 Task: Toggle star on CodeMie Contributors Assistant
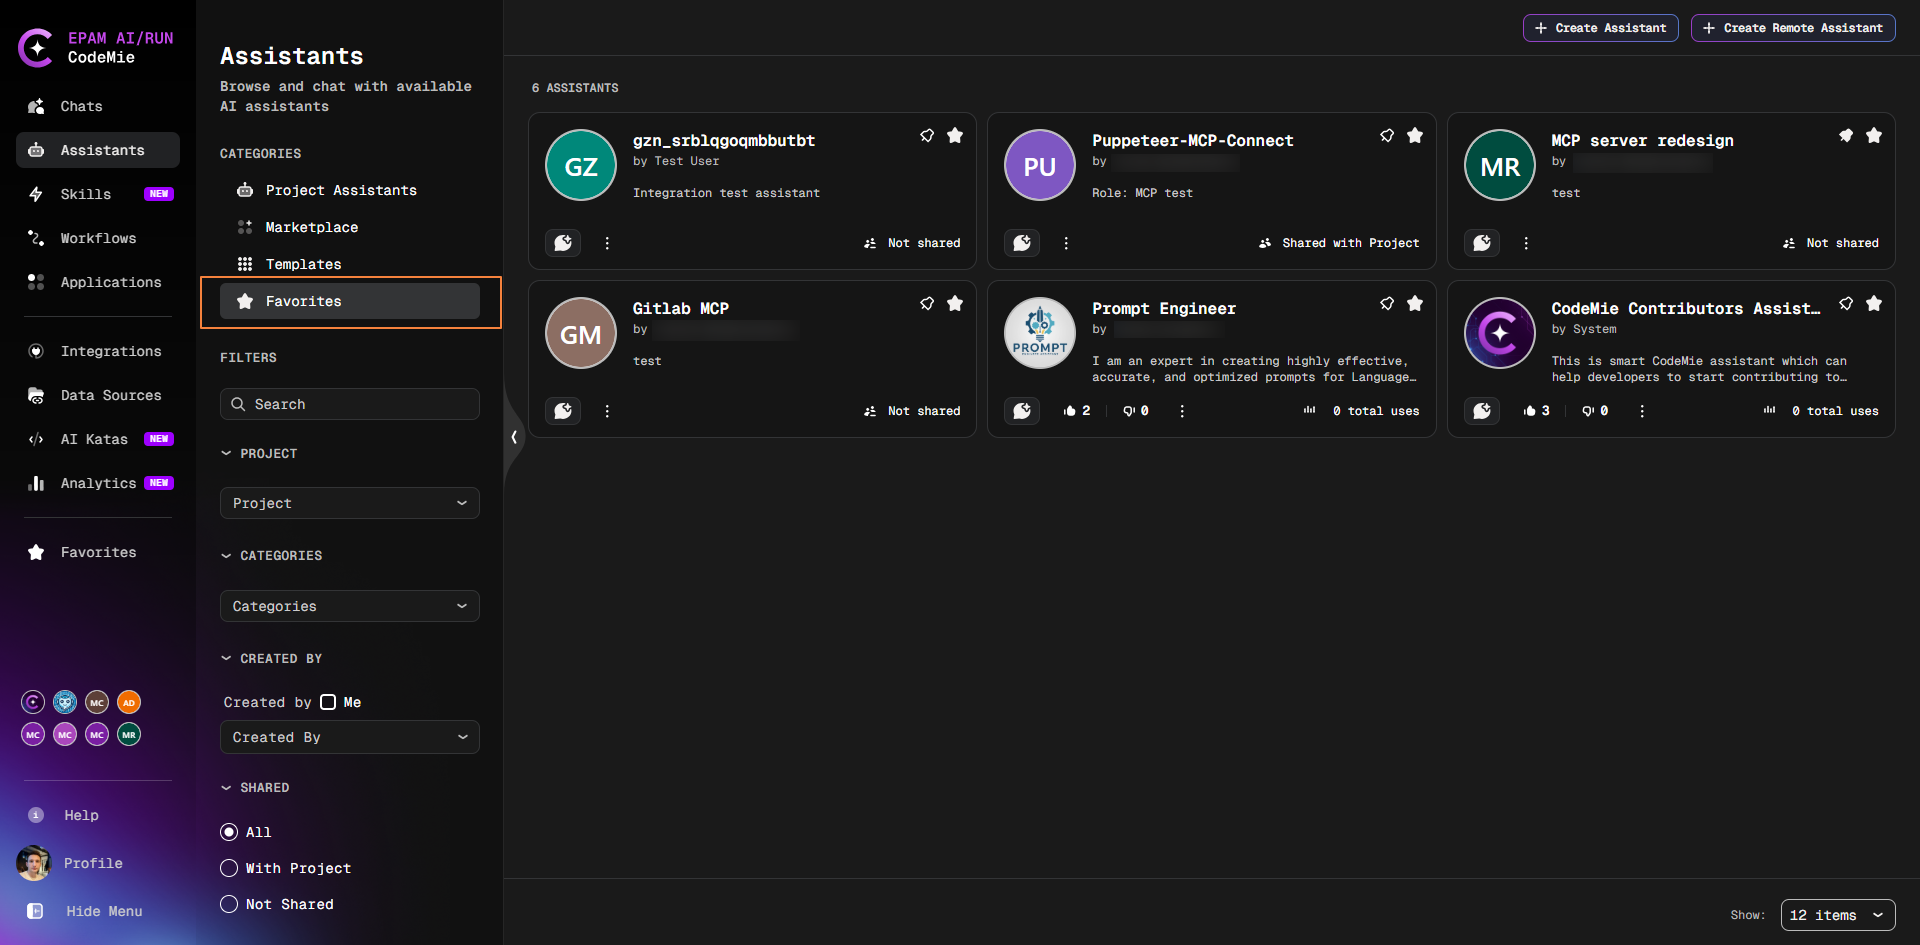click(x=1874, y=303)
